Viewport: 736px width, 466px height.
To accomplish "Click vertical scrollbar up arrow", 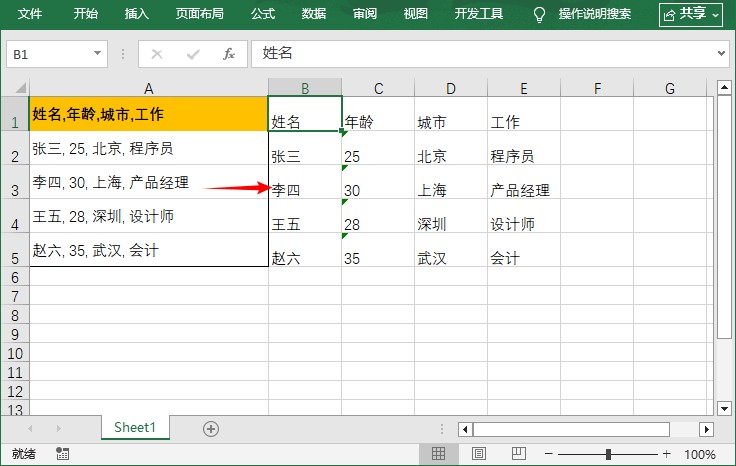I will [x=724, y=87].
